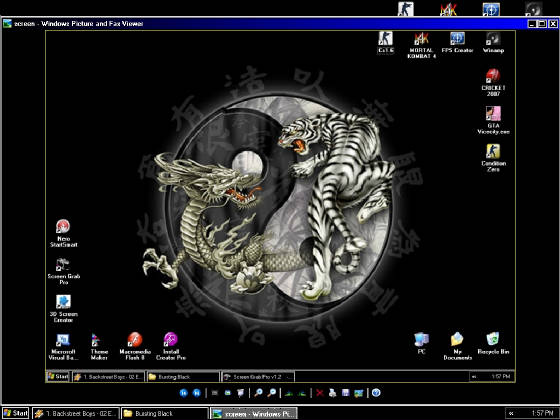Select the Best Fit view icon

pos(215,393)
